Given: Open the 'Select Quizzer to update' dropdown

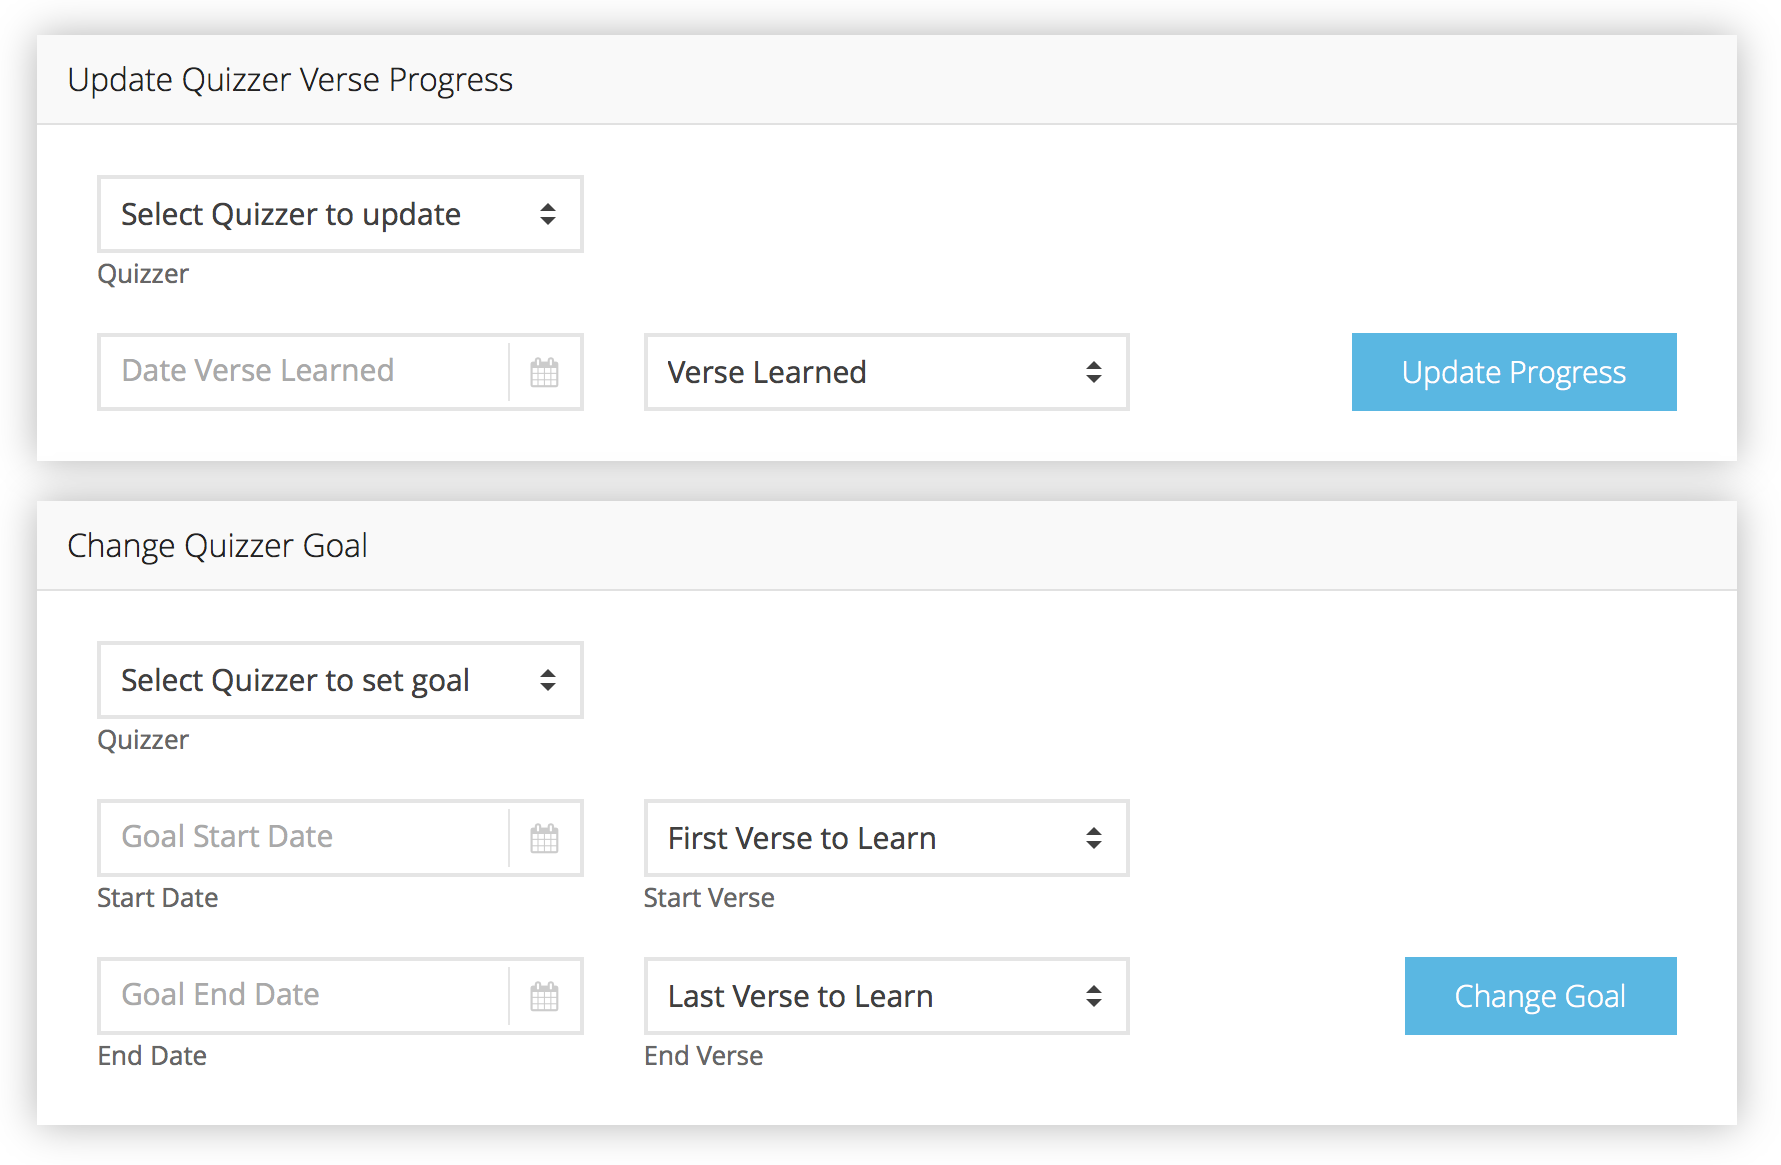Looking at the screenshot, I should (340, 215).
